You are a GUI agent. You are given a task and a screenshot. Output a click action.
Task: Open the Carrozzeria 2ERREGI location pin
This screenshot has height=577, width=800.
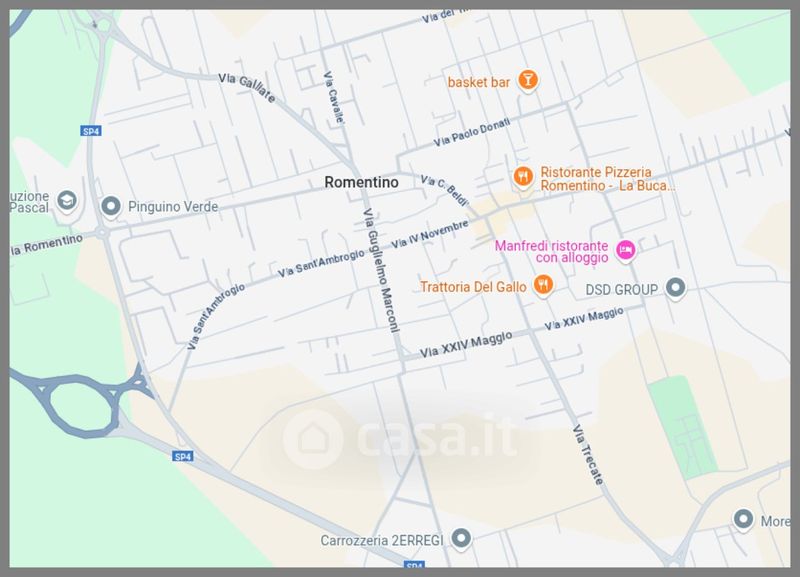462,539
